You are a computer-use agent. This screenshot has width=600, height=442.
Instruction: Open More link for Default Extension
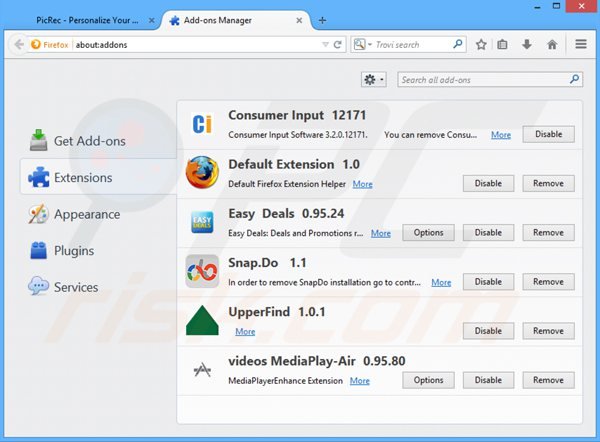(362, 184)
